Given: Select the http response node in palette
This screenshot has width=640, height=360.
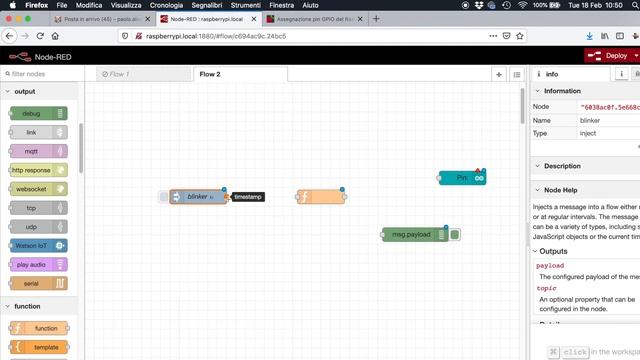Looking at the screenshot, I should pyautogui.click(x=38, y=170).
